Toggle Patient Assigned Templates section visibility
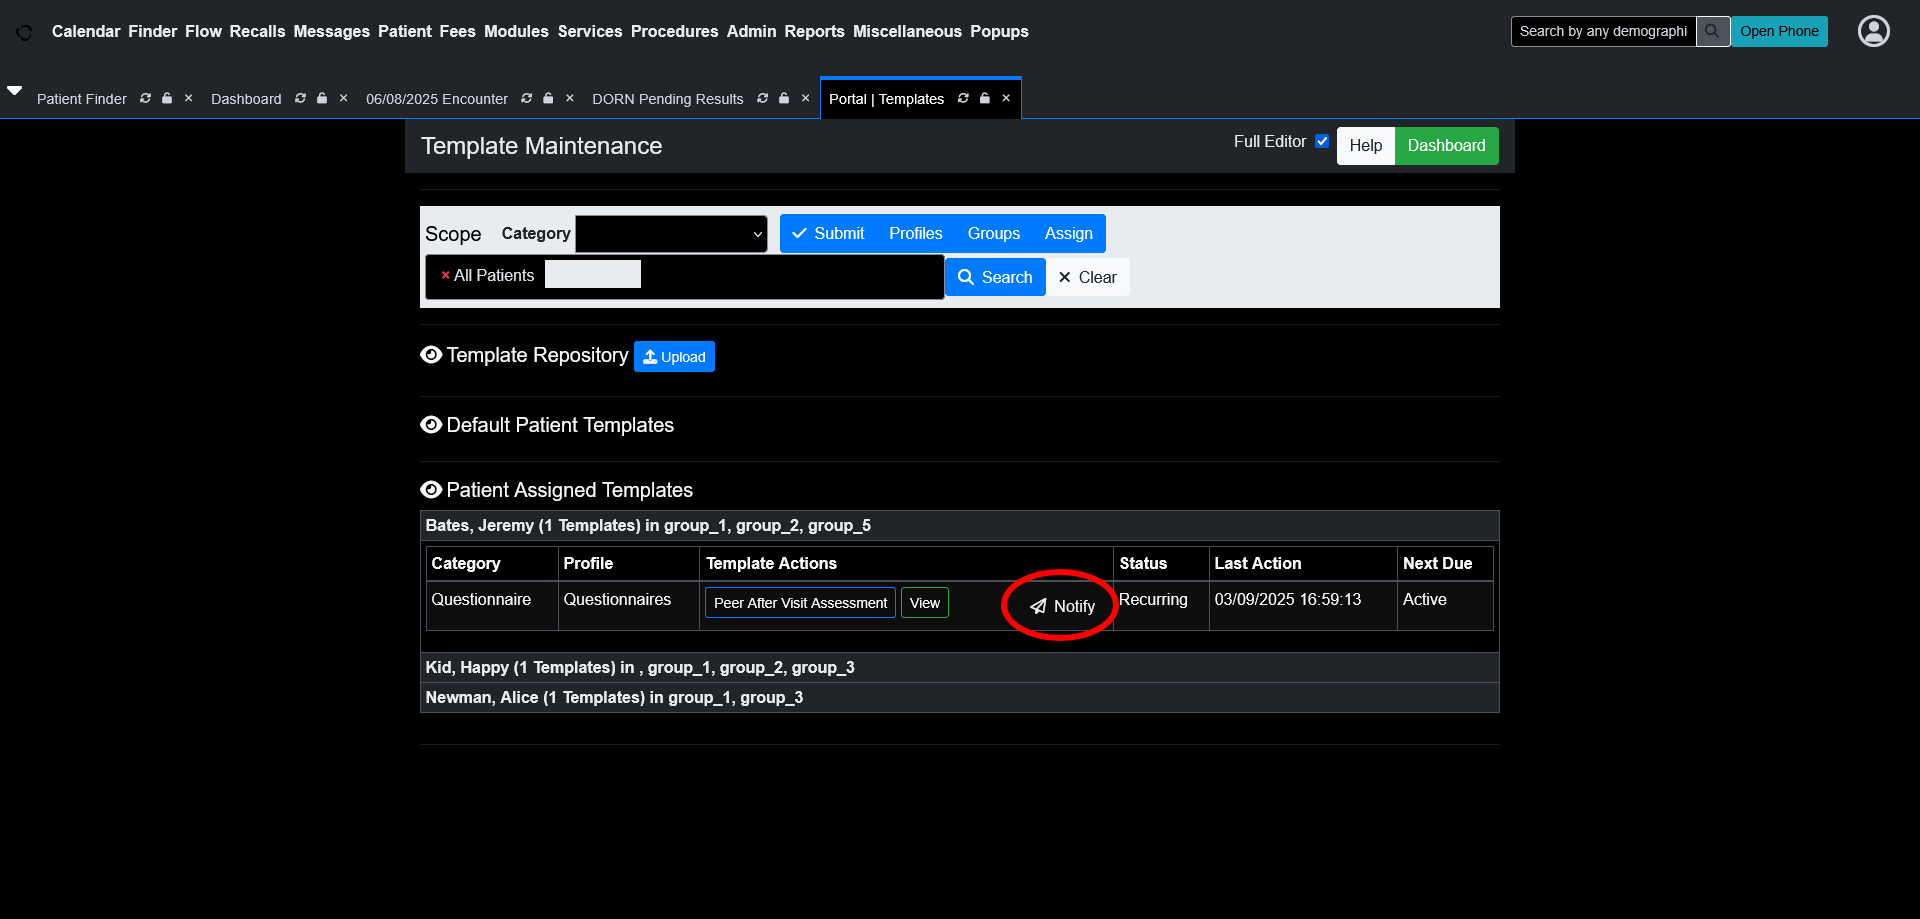This screenshot has width=1920, height=919. (x=431, y=490)
